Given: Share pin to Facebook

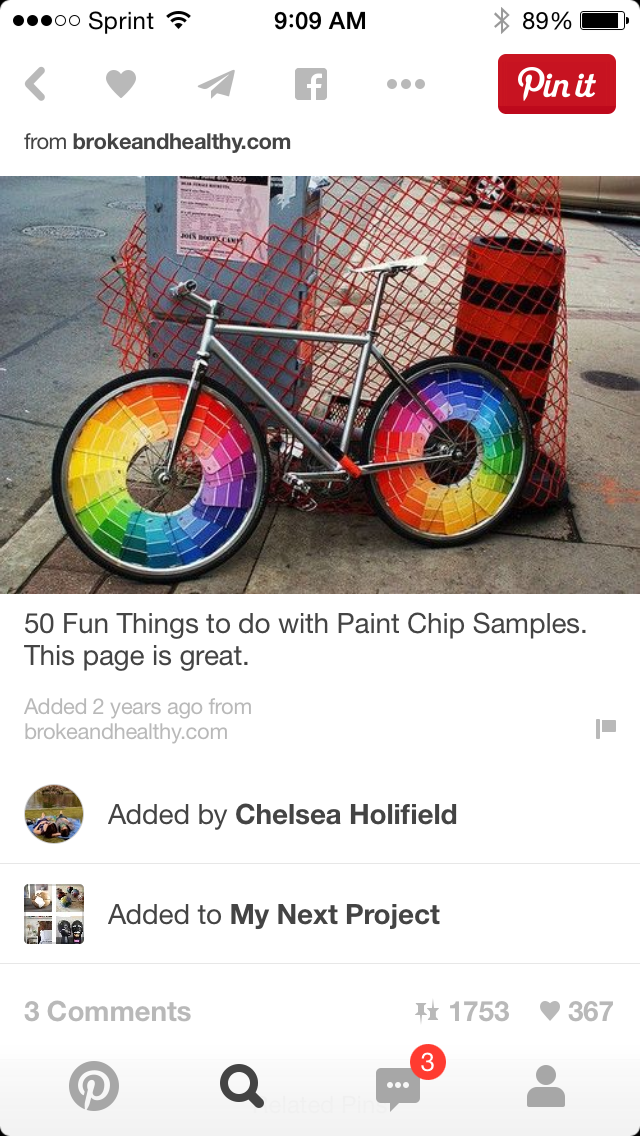Looking at the screenshot, I should (311, 84).
